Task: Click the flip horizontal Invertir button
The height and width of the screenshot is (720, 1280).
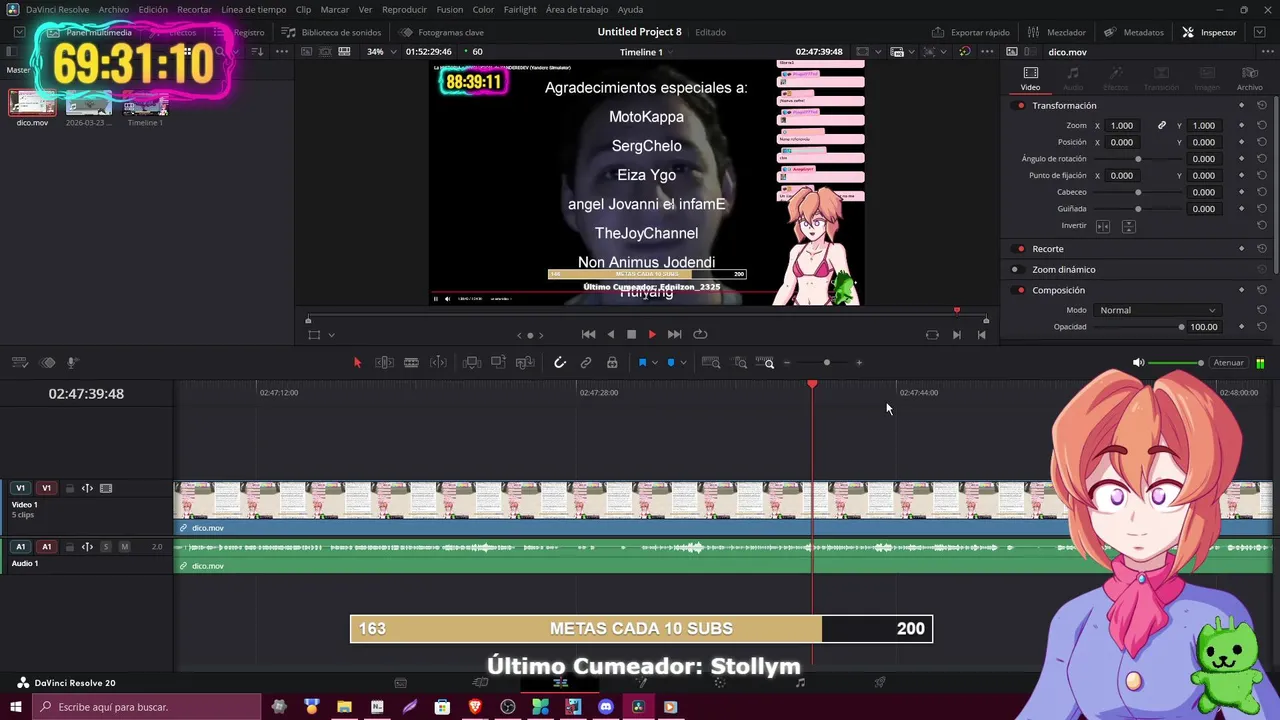Action: (1103, 226)
